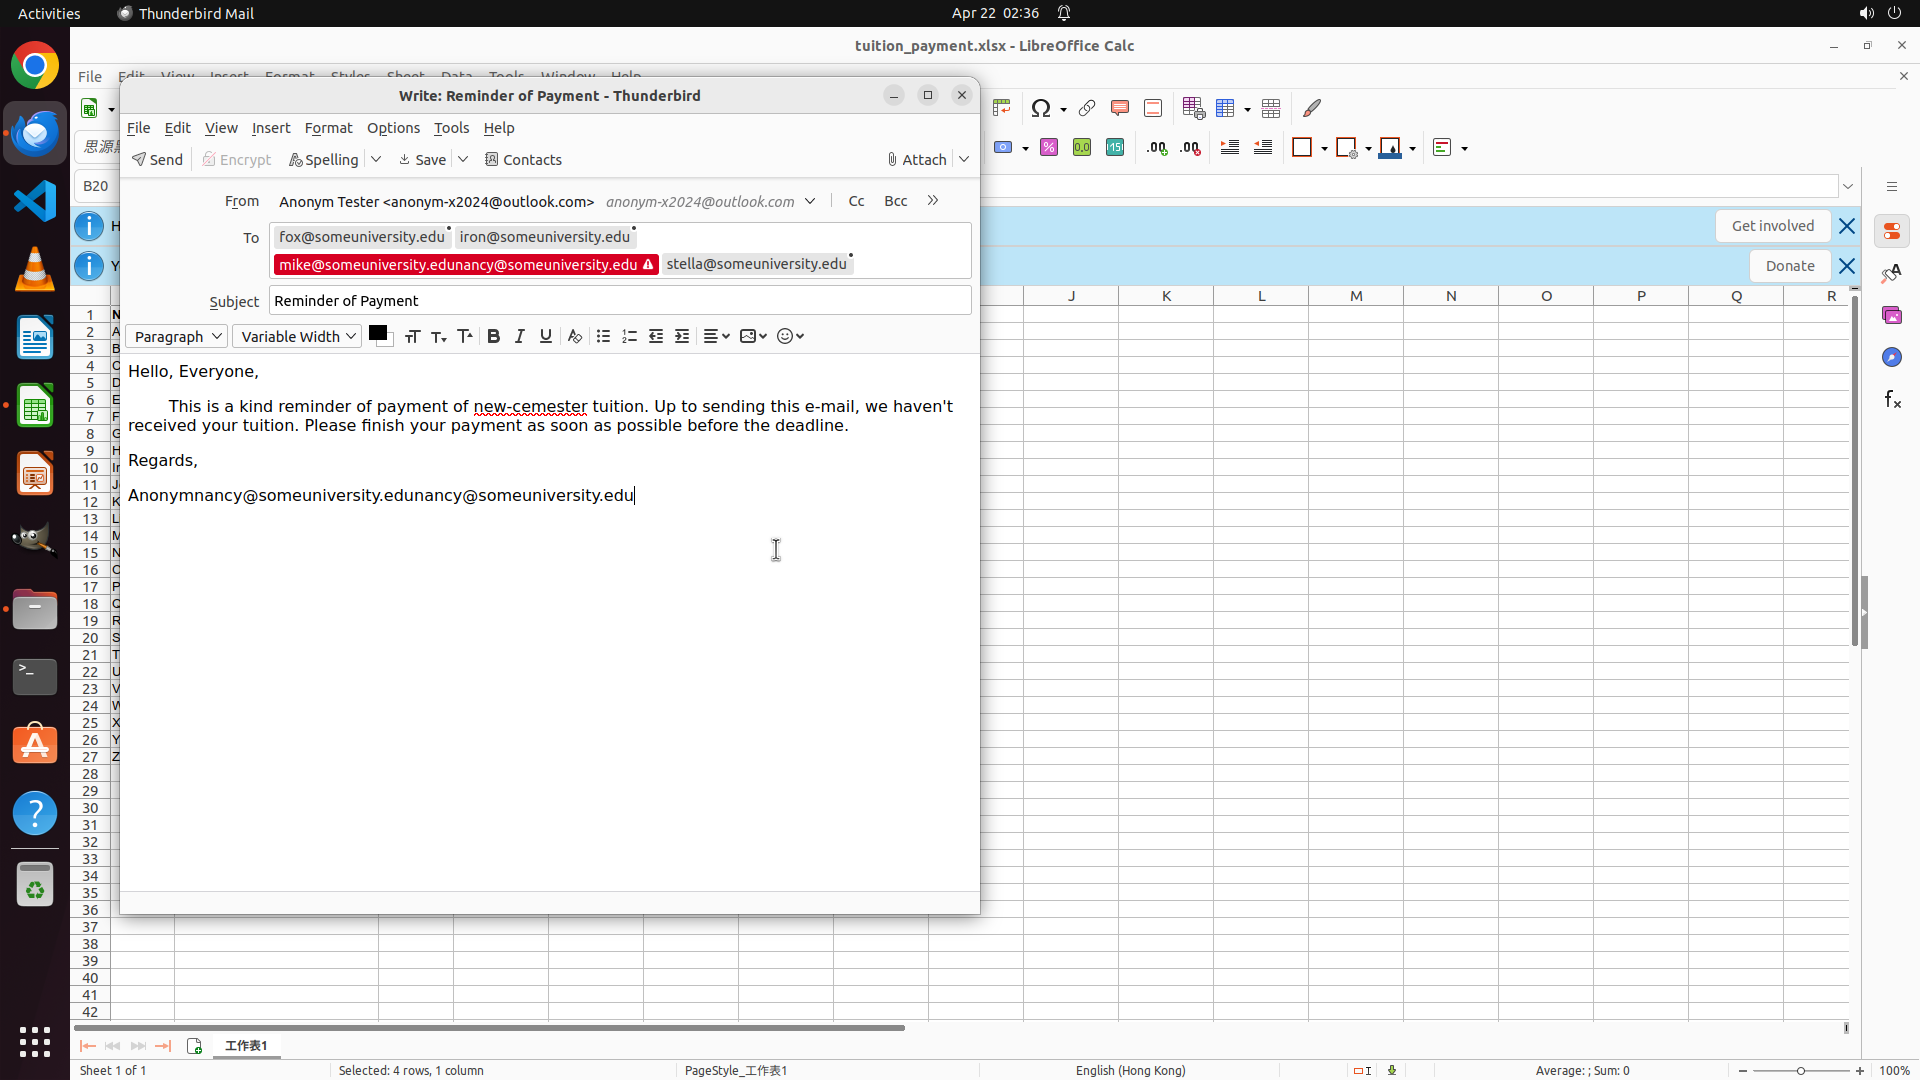
Task: Click the remove text styling icon
Action: 575,337
